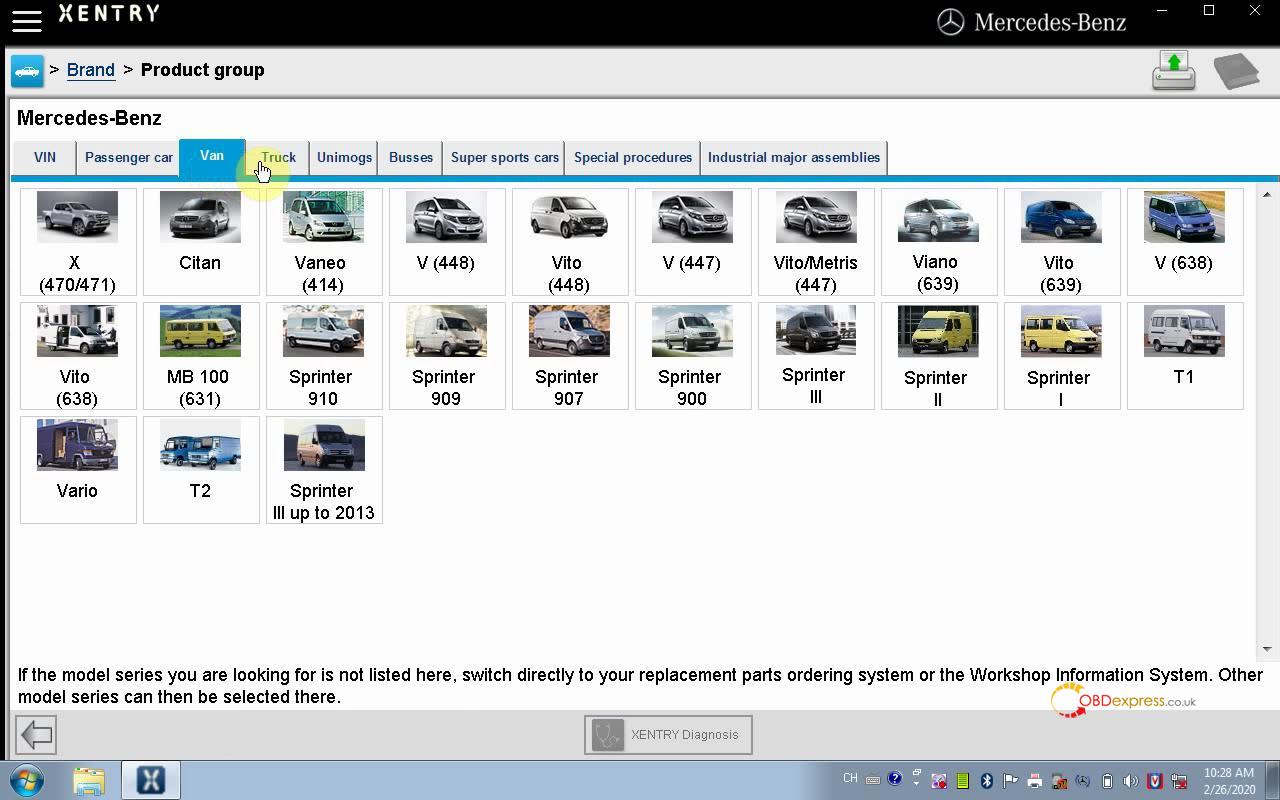
Task: Click the battery tray icon
Action: [x=1107, y=780]
